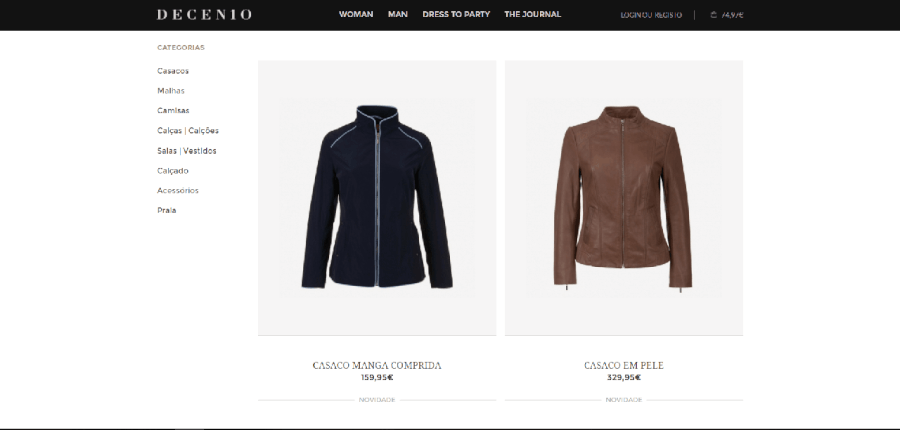This screenshot has width=900, height=430.
Task: Open the brown leather jacket product image
Action: pyautogui.click(x=624, y=197)
